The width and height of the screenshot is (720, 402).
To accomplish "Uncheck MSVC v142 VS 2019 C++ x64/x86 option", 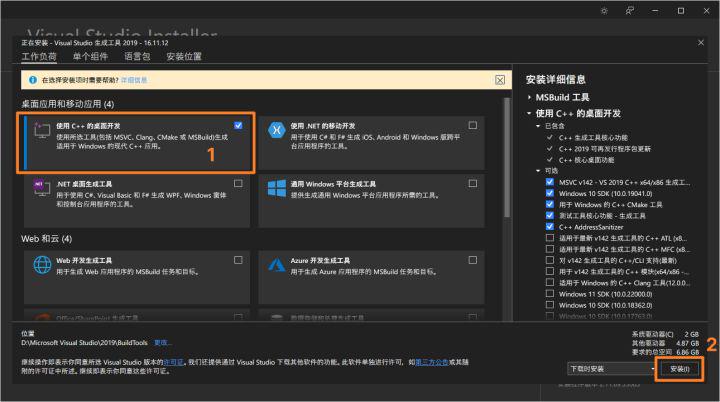I will 550,182.
